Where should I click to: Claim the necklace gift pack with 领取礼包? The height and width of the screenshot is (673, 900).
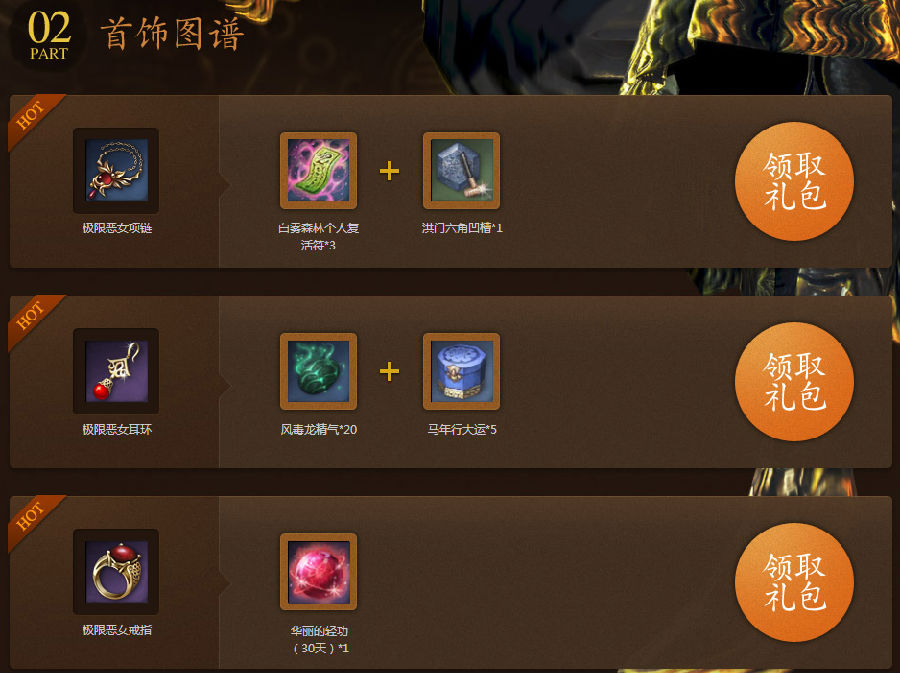794,181
